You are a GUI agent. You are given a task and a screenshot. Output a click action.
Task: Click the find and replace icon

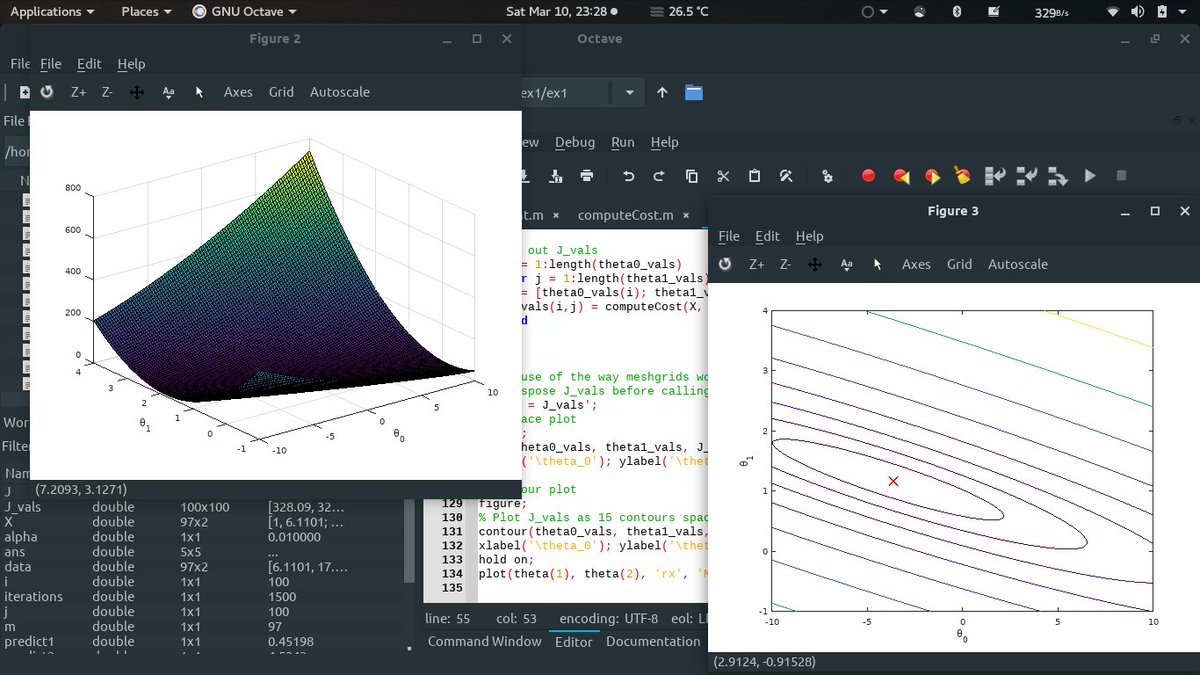[x=786, y=176]
